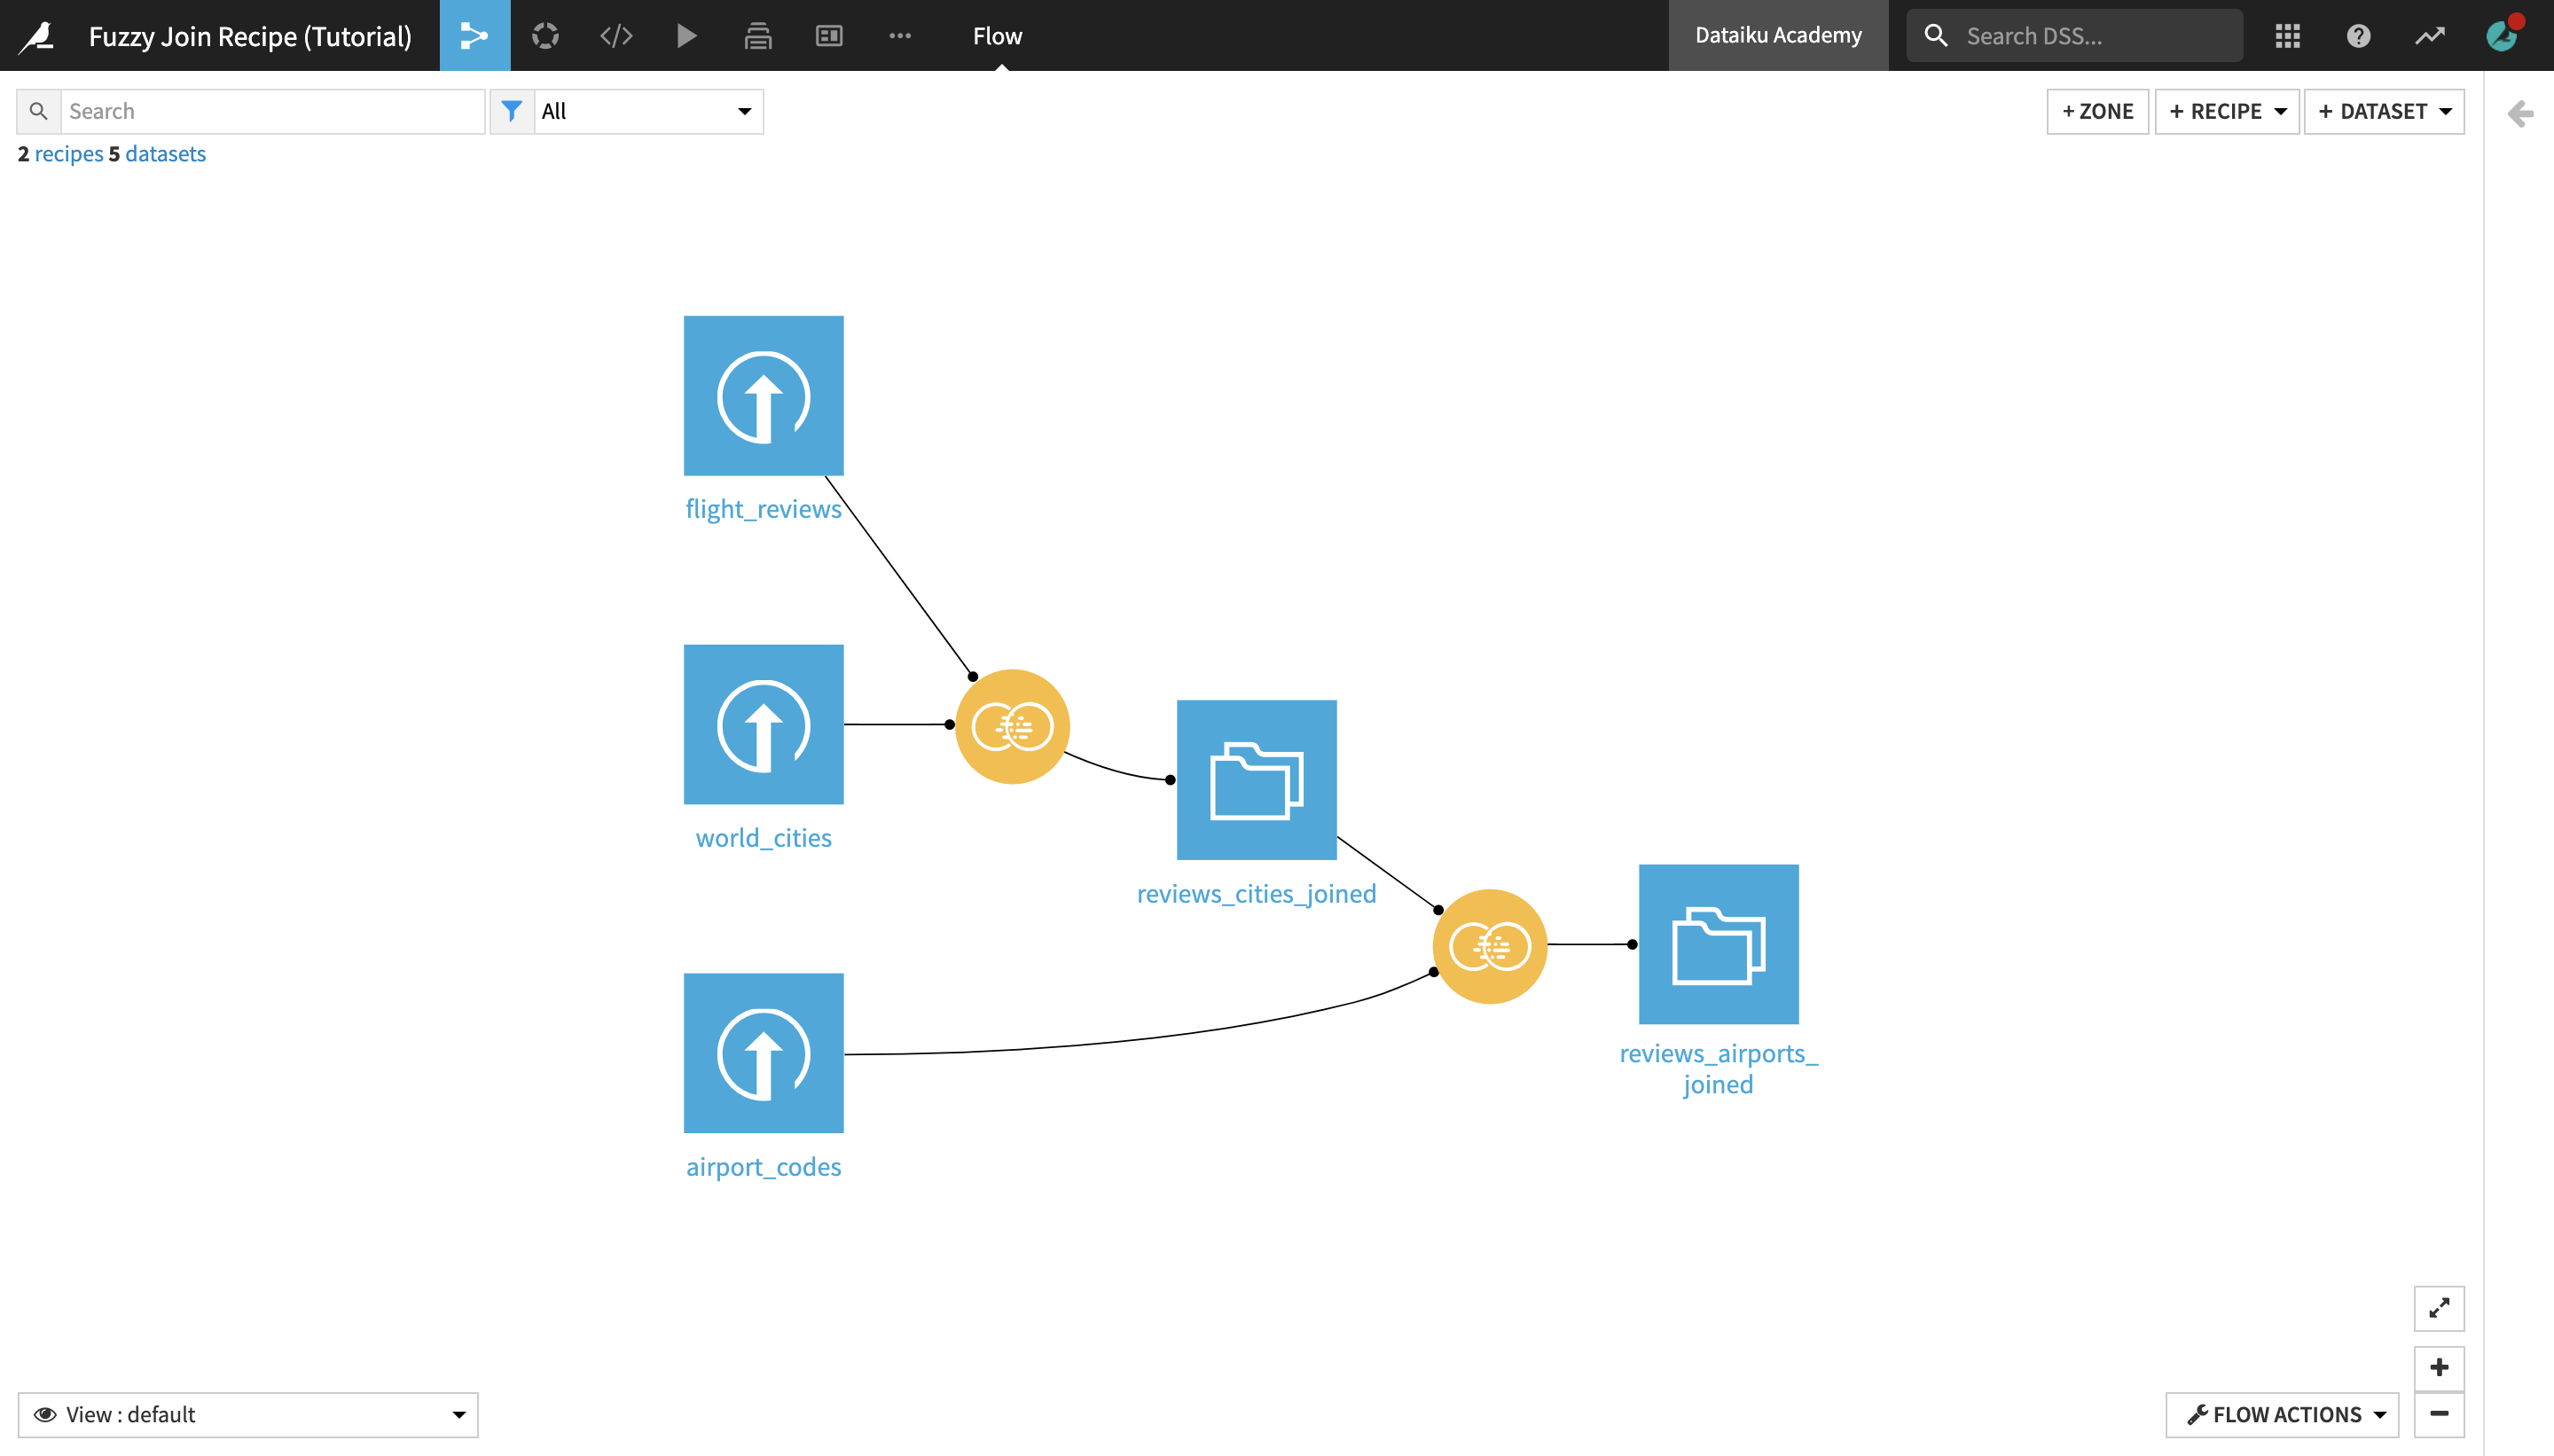The height and width of the screenshot is (1456, 2554).
Task: Open the View : default dropdown
Action: 248,1414
